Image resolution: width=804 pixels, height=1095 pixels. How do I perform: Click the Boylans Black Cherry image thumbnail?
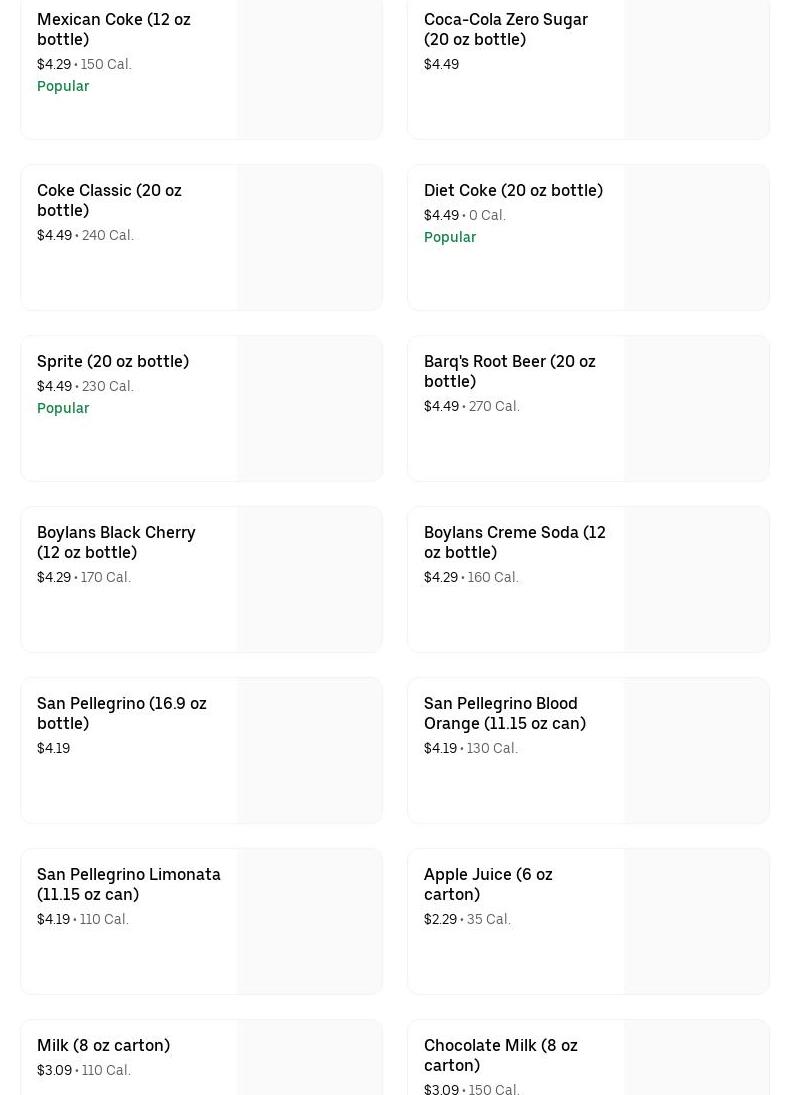pos(310,580)
